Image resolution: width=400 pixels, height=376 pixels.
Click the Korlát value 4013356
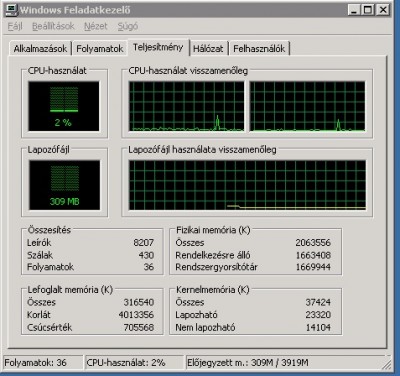click(136, 315)
